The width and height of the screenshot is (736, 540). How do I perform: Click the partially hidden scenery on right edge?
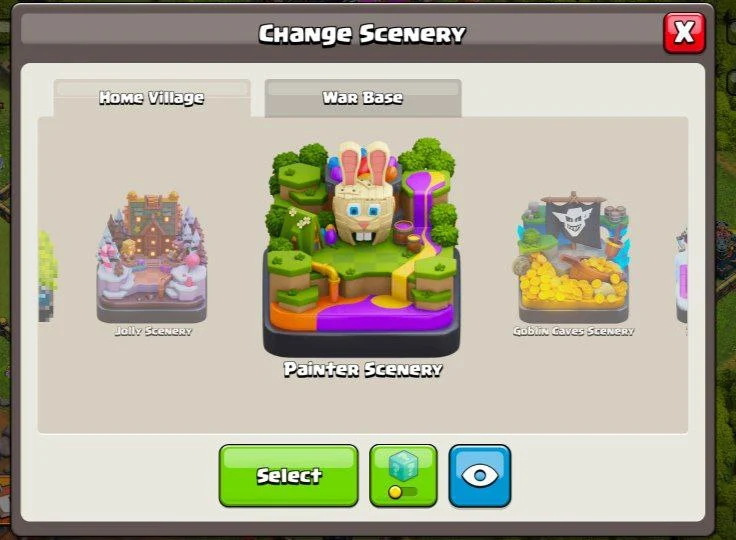pyautogui.click(x=682, y=276)
